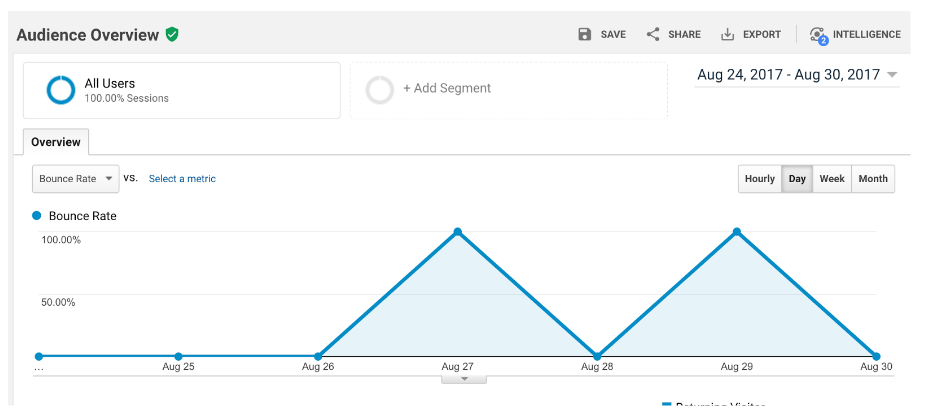Click the Aug 27 data point
Image resolution: width=943 pixels, height=415 pixels.
pyautogui.click(x=458, y=232)
